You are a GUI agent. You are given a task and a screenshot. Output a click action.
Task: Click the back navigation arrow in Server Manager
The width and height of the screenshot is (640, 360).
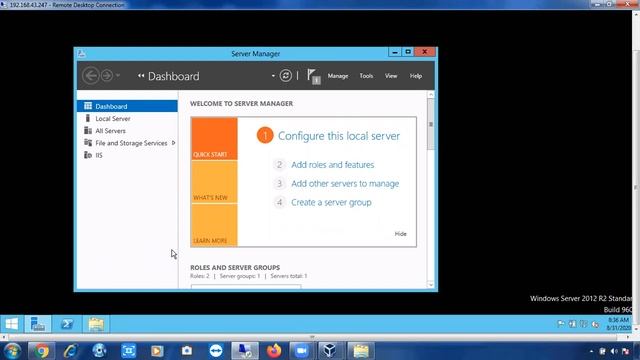click(91, 76)
